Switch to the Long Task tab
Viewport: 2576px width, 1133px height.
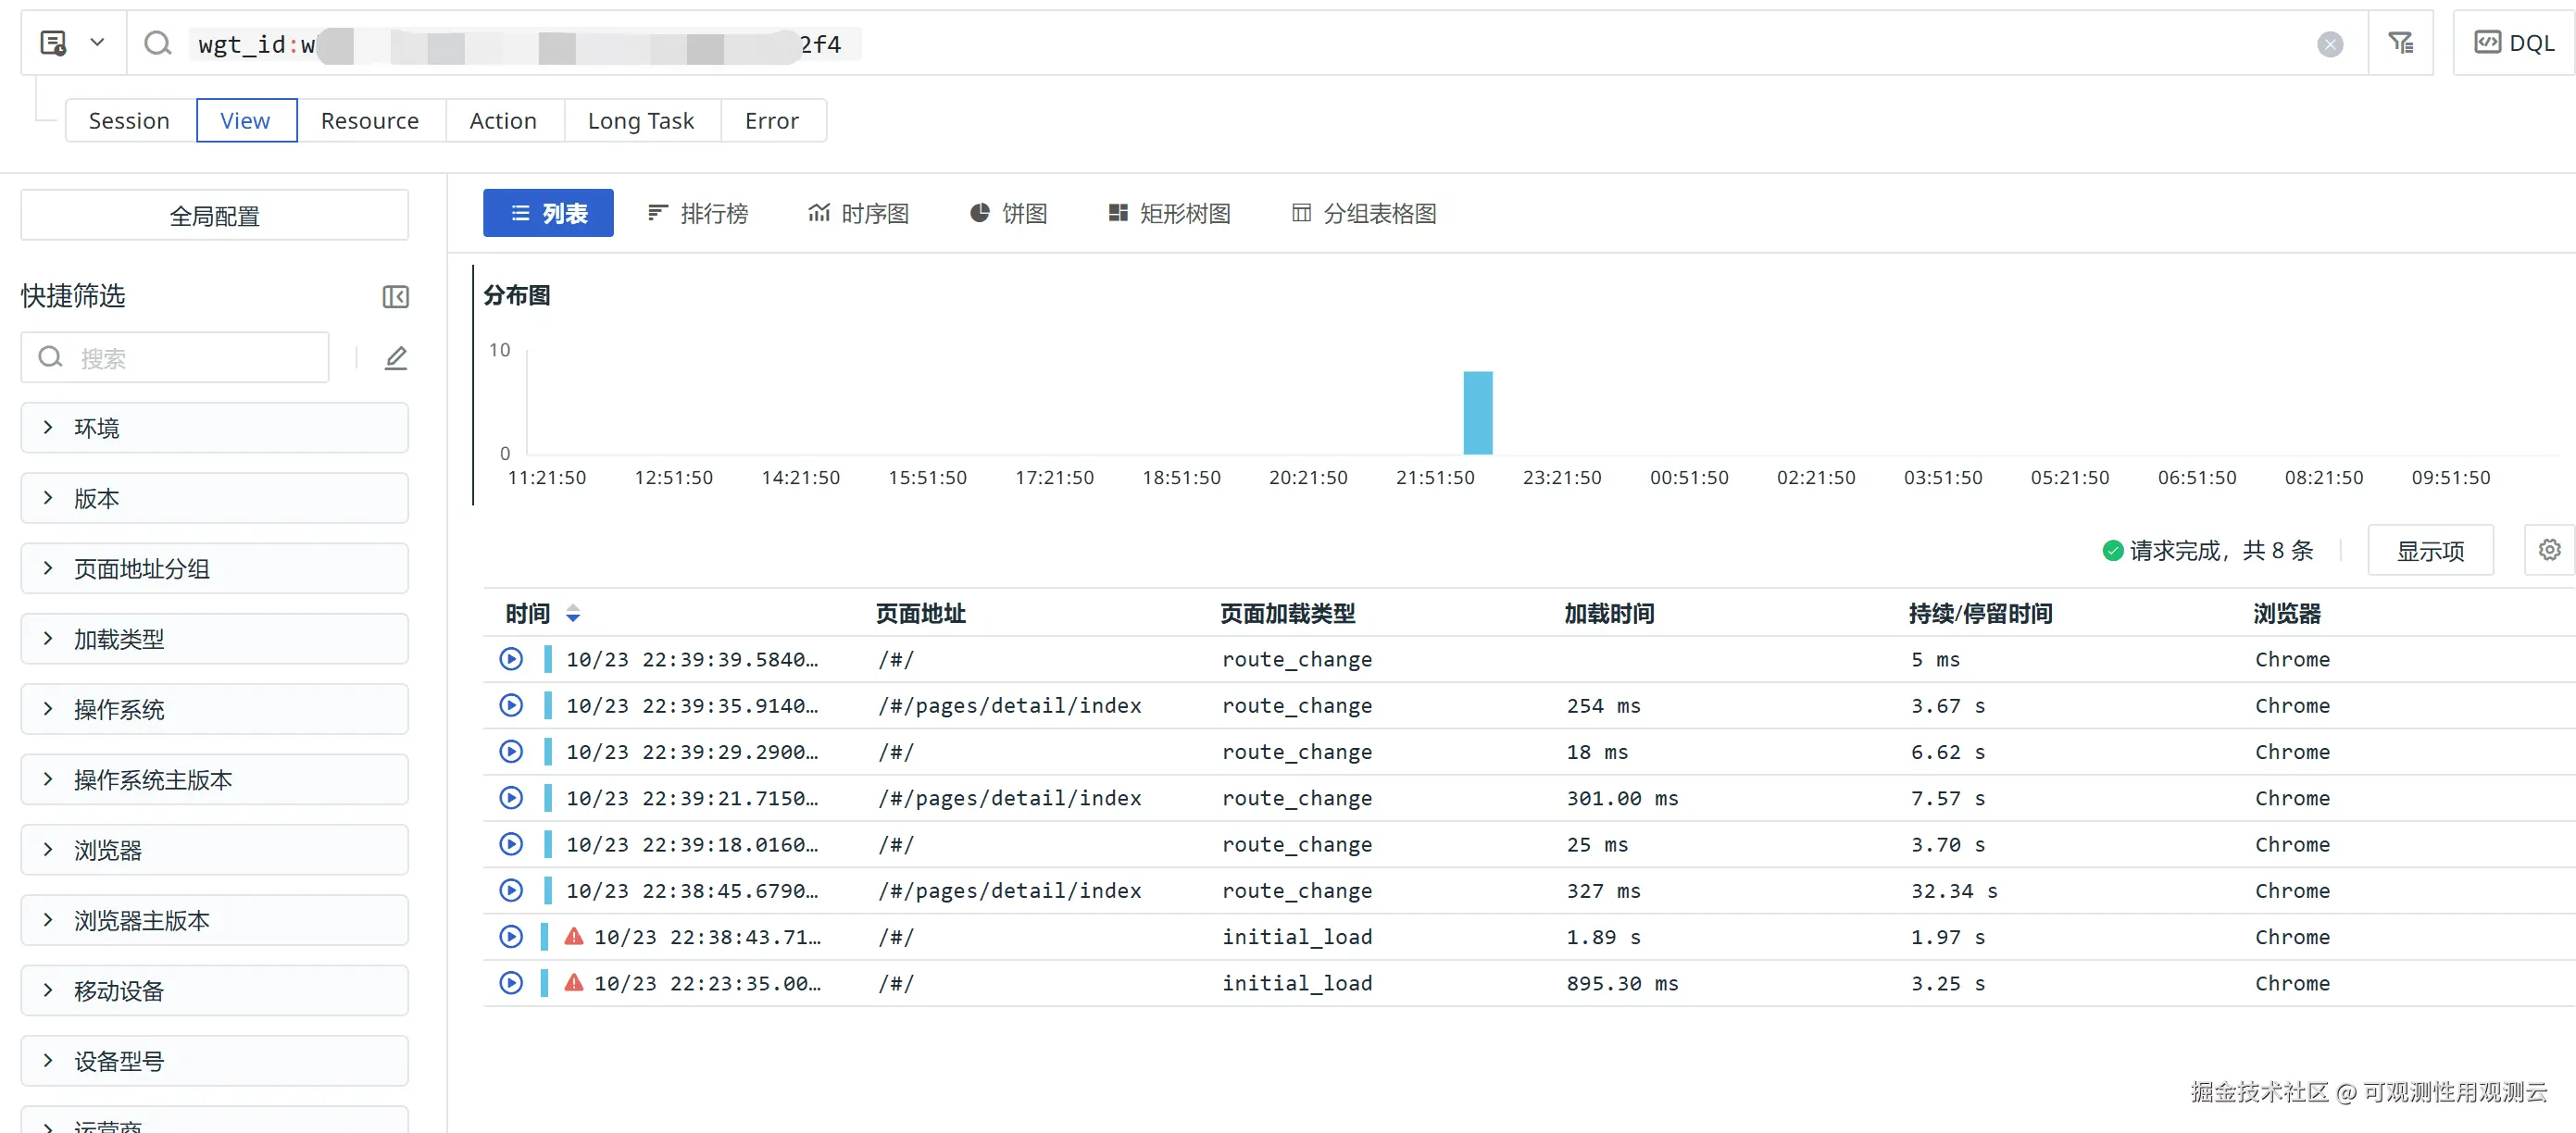tap(640, 121)
